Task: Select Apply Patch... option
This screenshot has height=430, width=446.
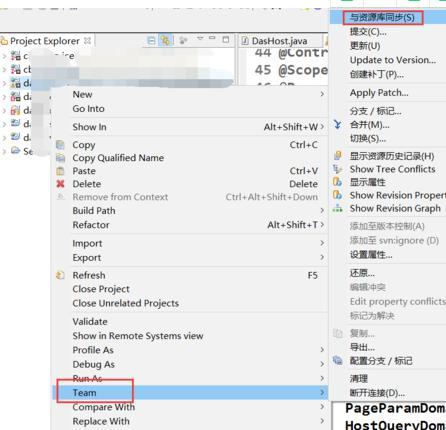Action: click(379, 93)
